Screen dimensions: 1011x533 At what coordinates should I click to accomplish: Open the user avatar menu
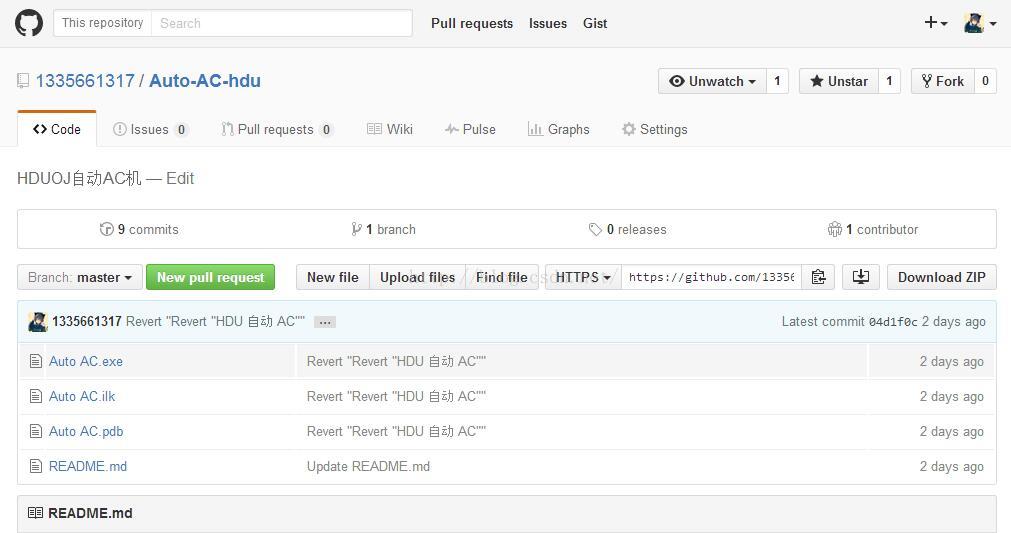(x=980, y=23)
